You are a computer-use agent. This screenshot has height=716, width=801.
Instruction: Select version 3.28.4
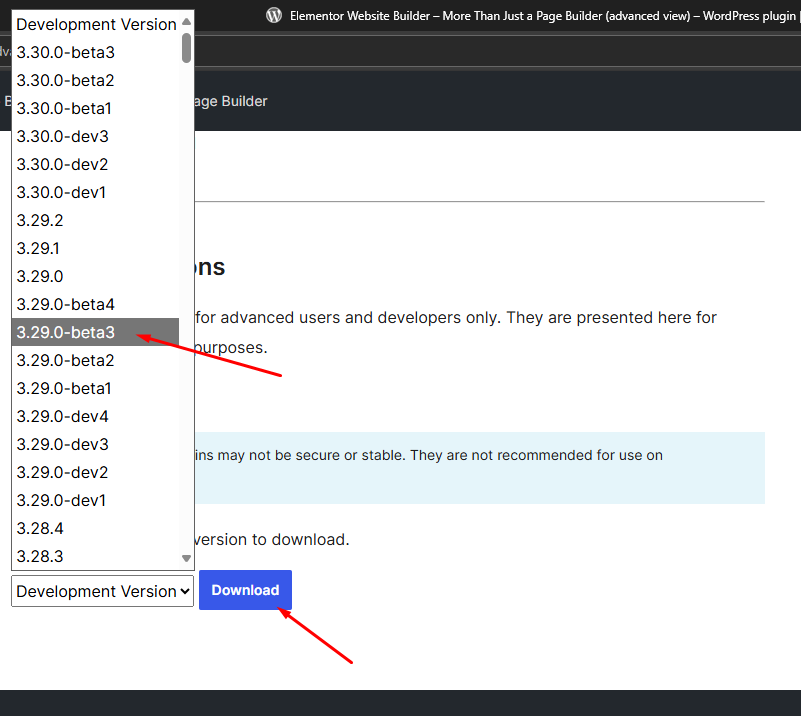click(96, 528)
